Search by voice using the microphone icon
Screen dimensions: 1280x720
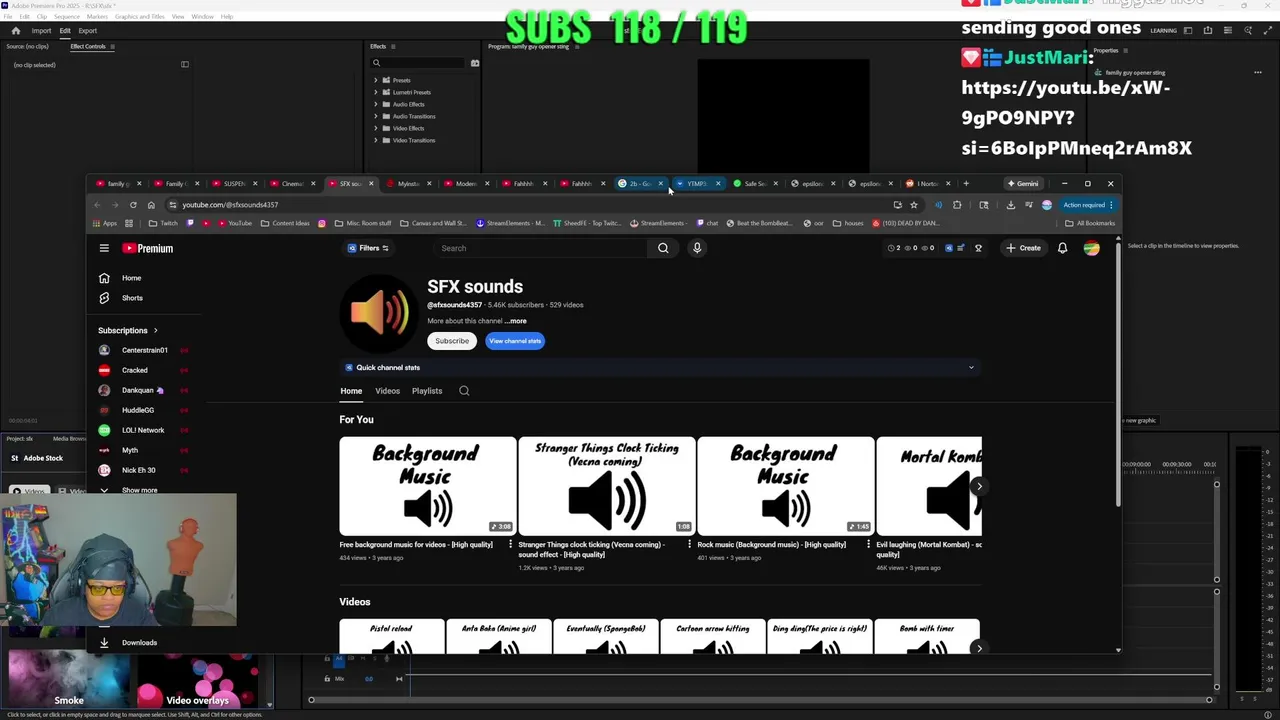[x=697, y=248]
